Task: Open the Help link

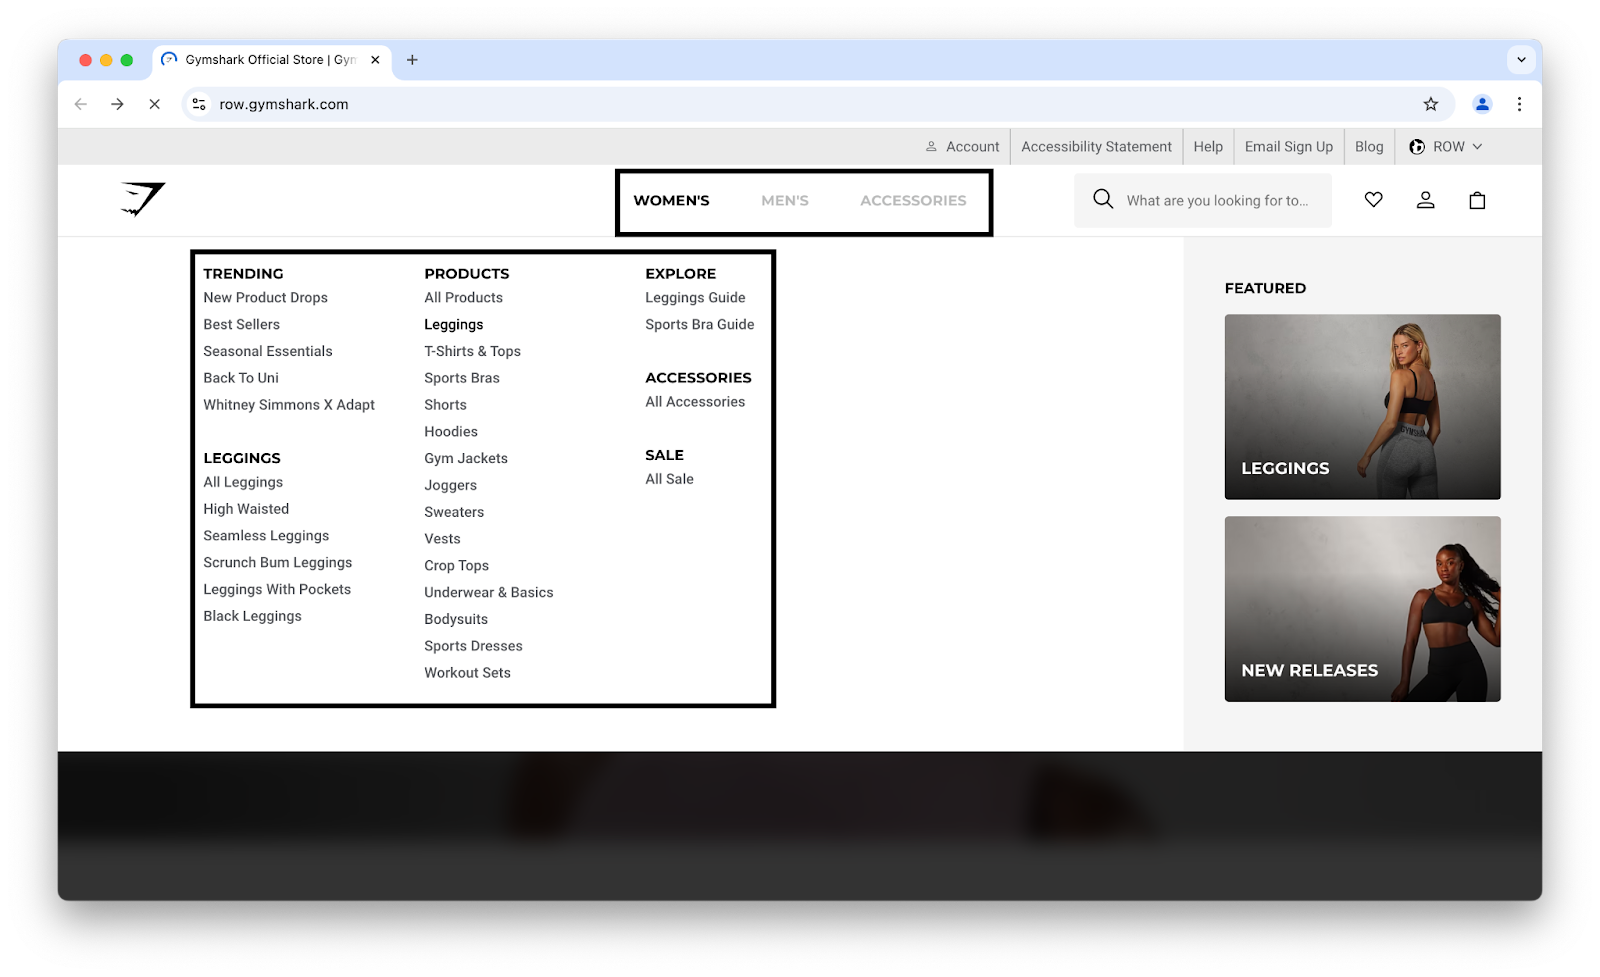Action: (1208, 147)
